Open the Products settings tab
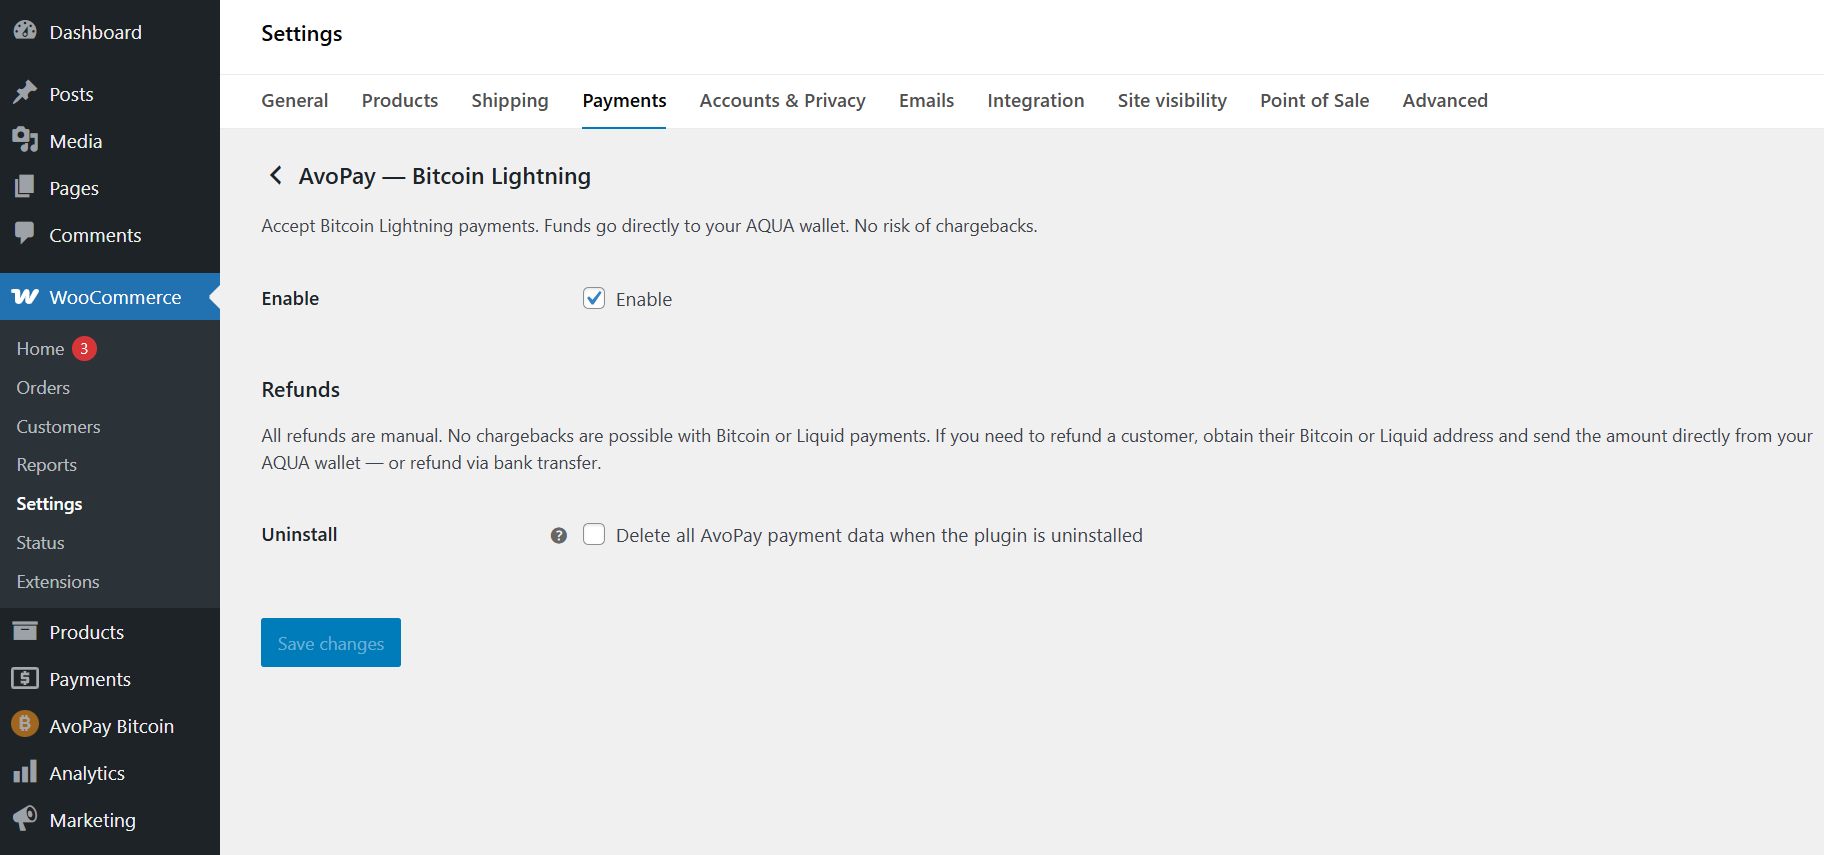1824x855 pixels. [400, 101]
